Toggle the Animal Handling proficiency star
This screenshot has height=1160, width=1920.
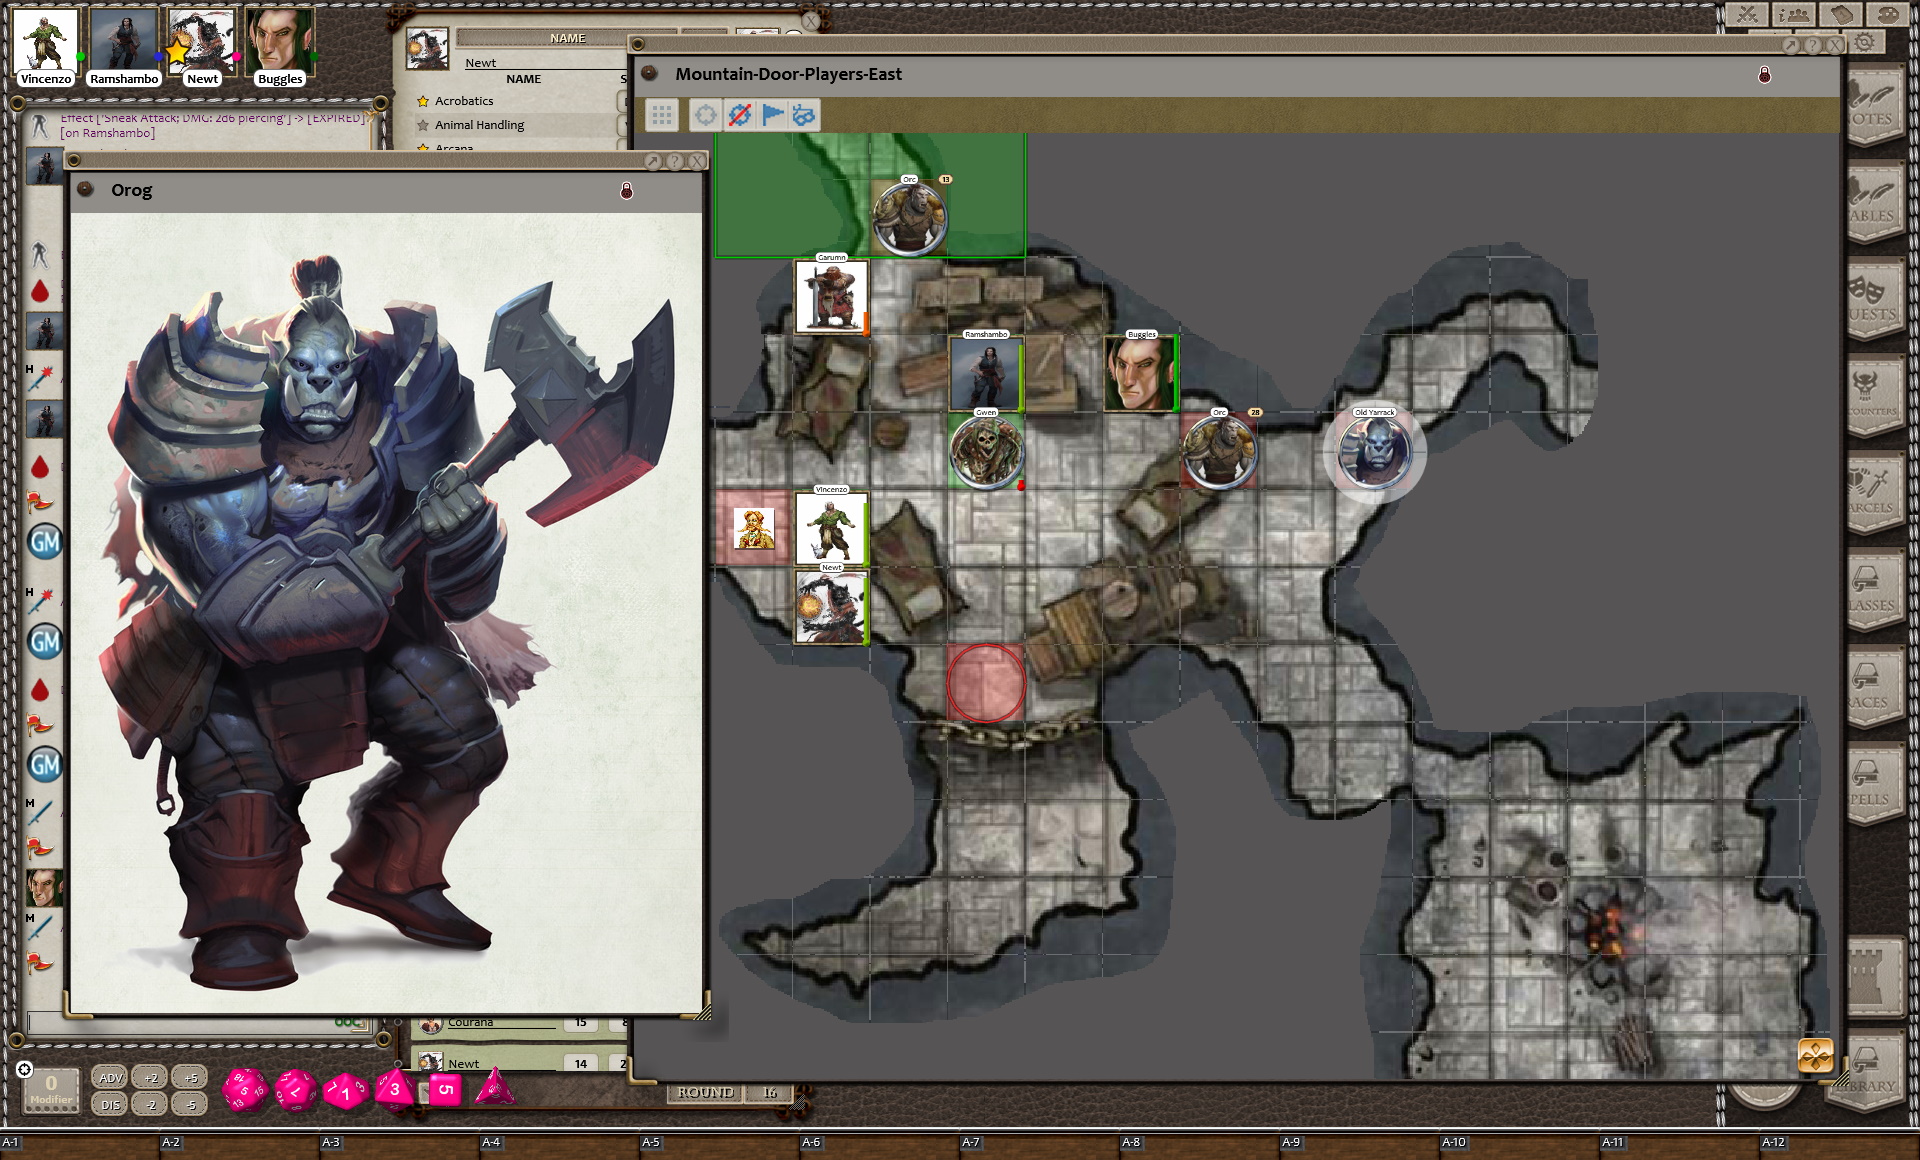coord(423,125)
